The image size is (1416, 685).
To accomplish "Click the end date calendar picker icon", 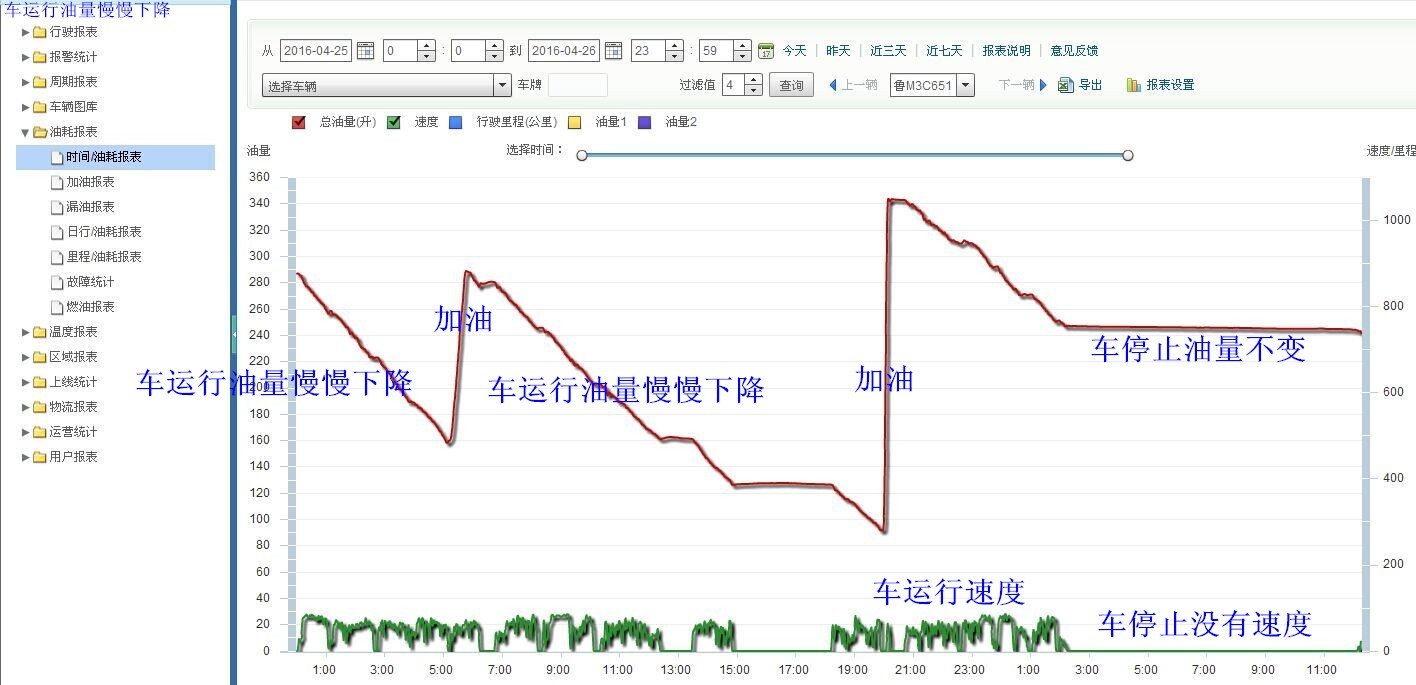I will (x=612, y=50).
